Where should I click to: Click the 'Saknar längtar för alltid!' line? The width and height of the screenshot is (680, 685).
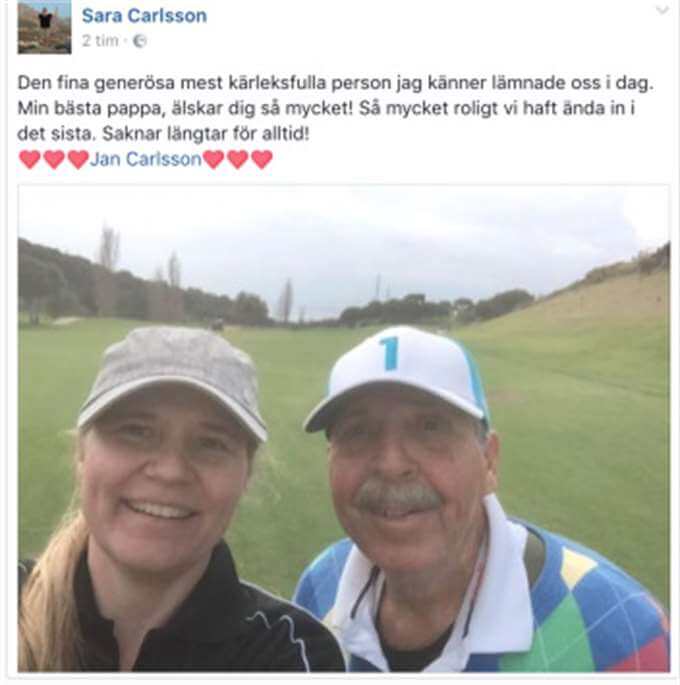point(206,134)
